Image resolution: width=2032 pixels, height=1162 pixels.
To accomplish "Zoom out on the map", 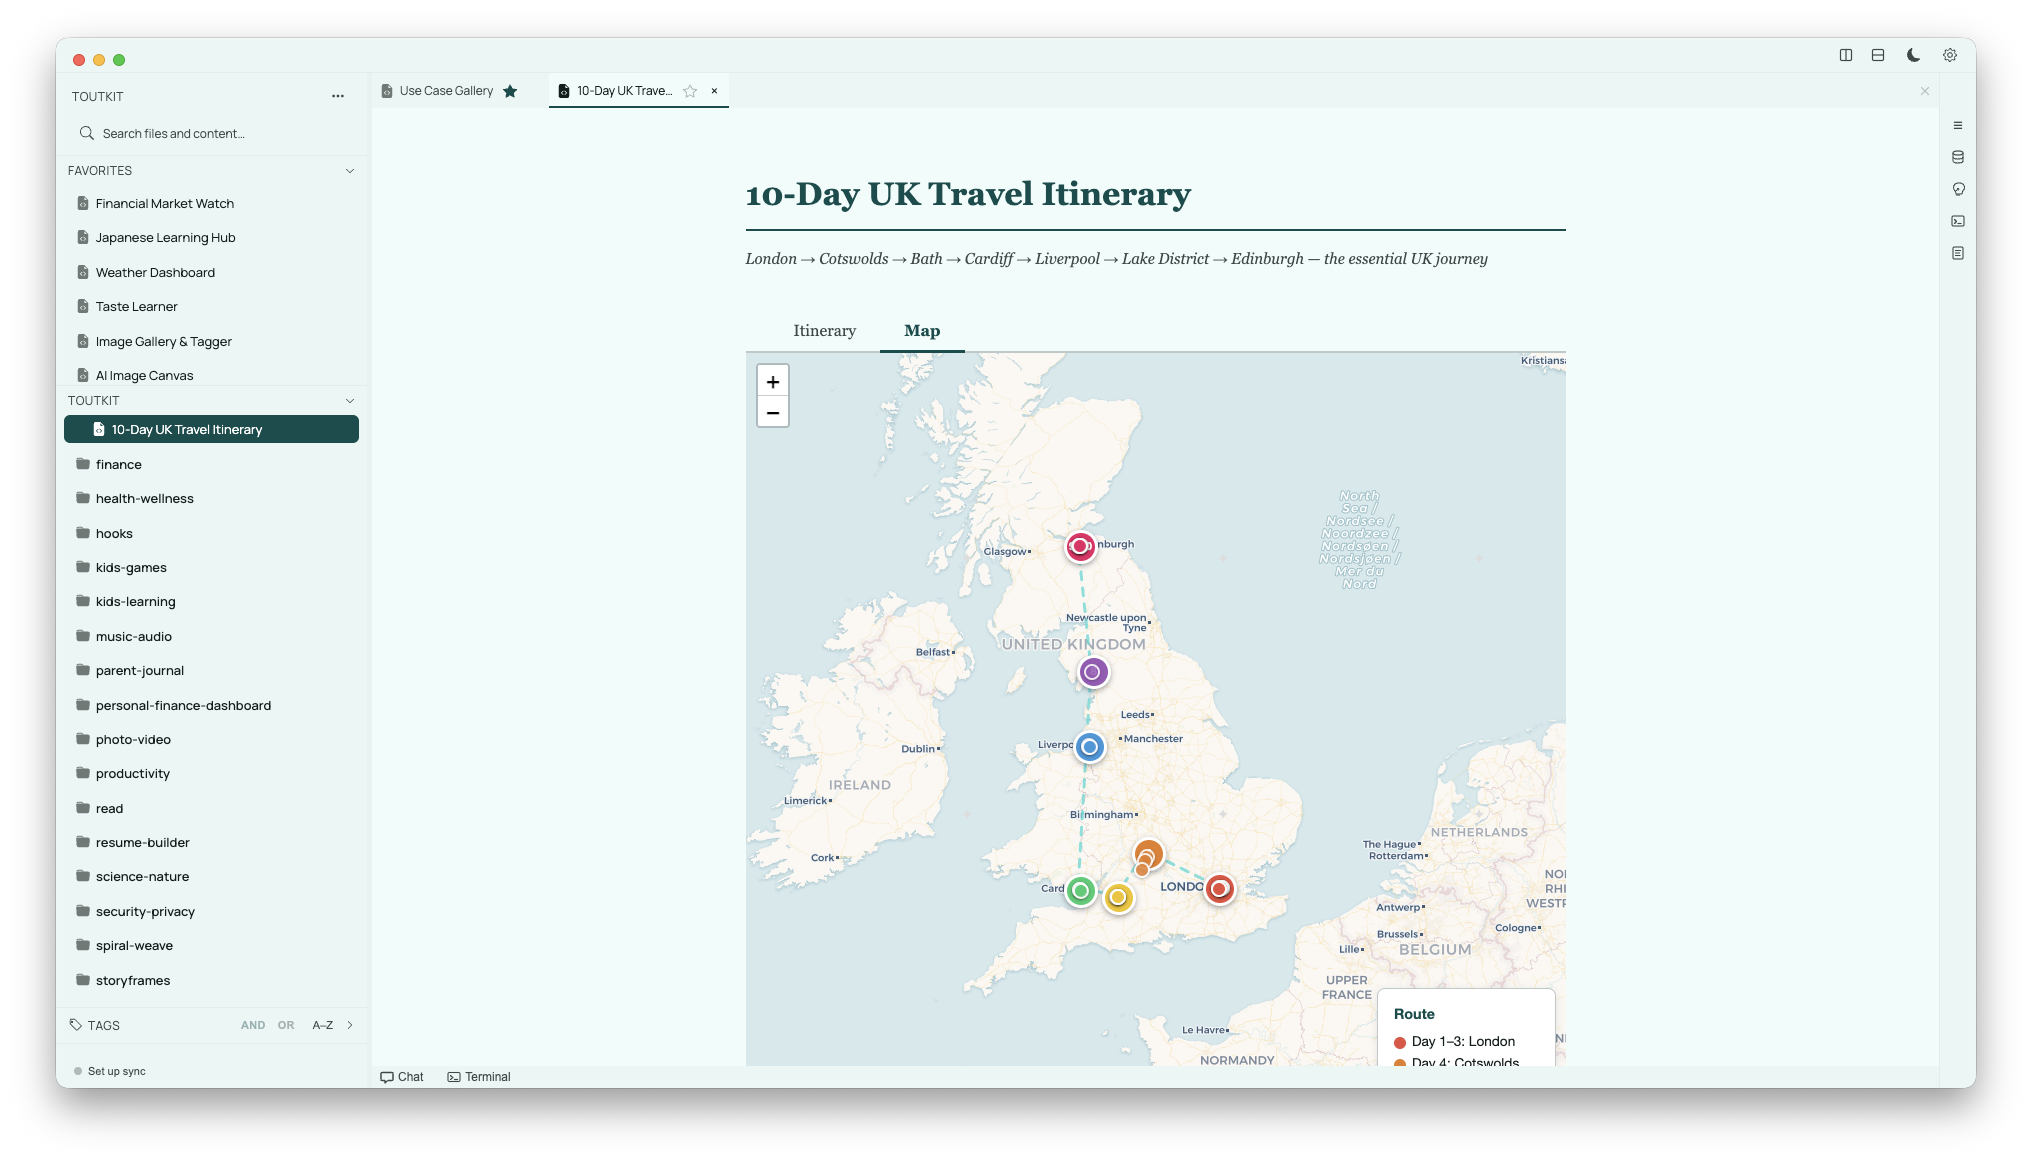I will [773, 412].
